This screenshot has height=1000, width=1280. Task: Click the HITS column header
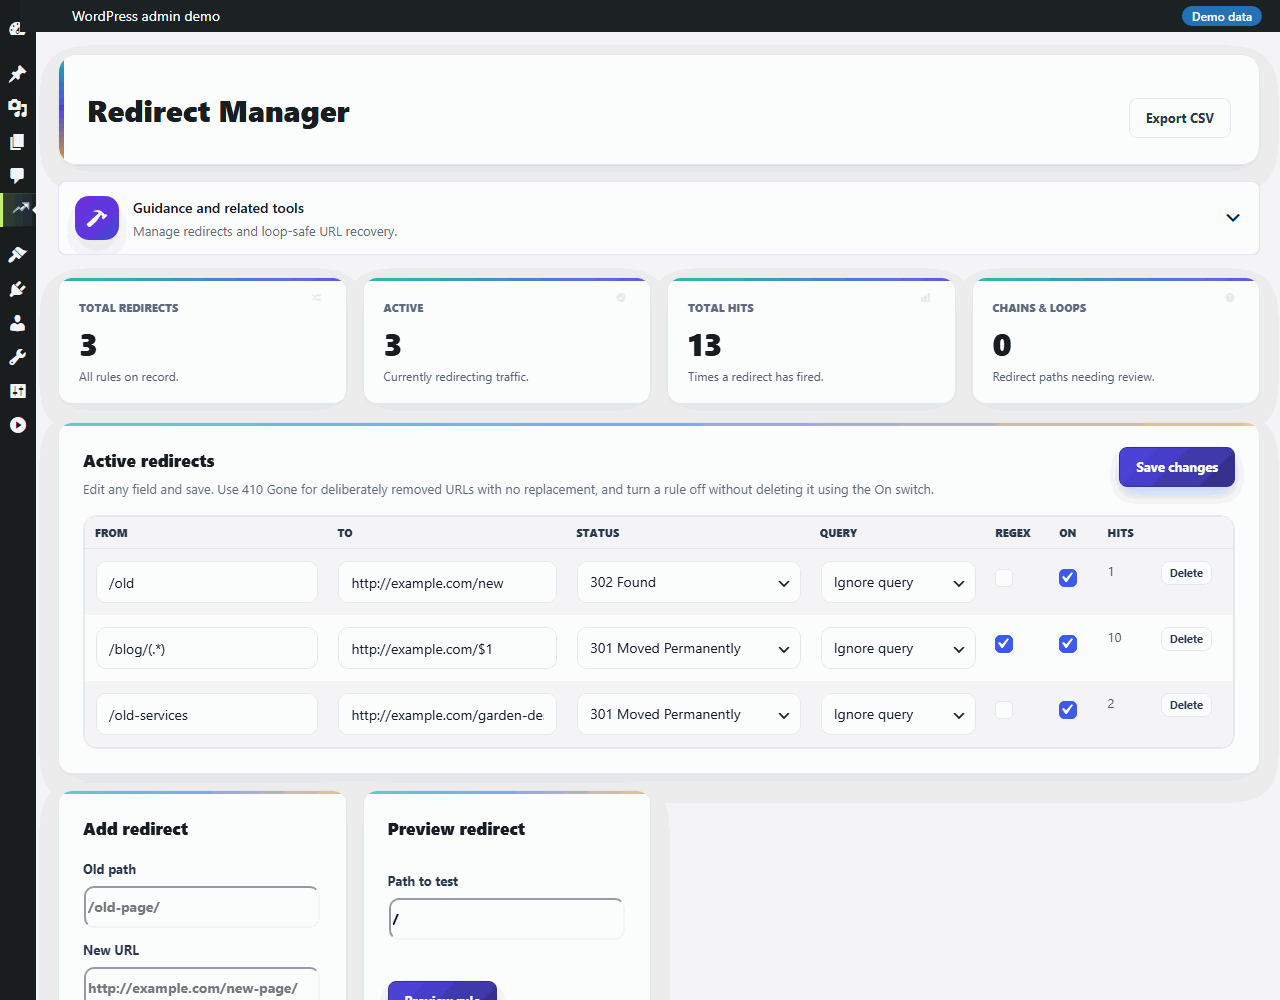tap(1120, 533)
